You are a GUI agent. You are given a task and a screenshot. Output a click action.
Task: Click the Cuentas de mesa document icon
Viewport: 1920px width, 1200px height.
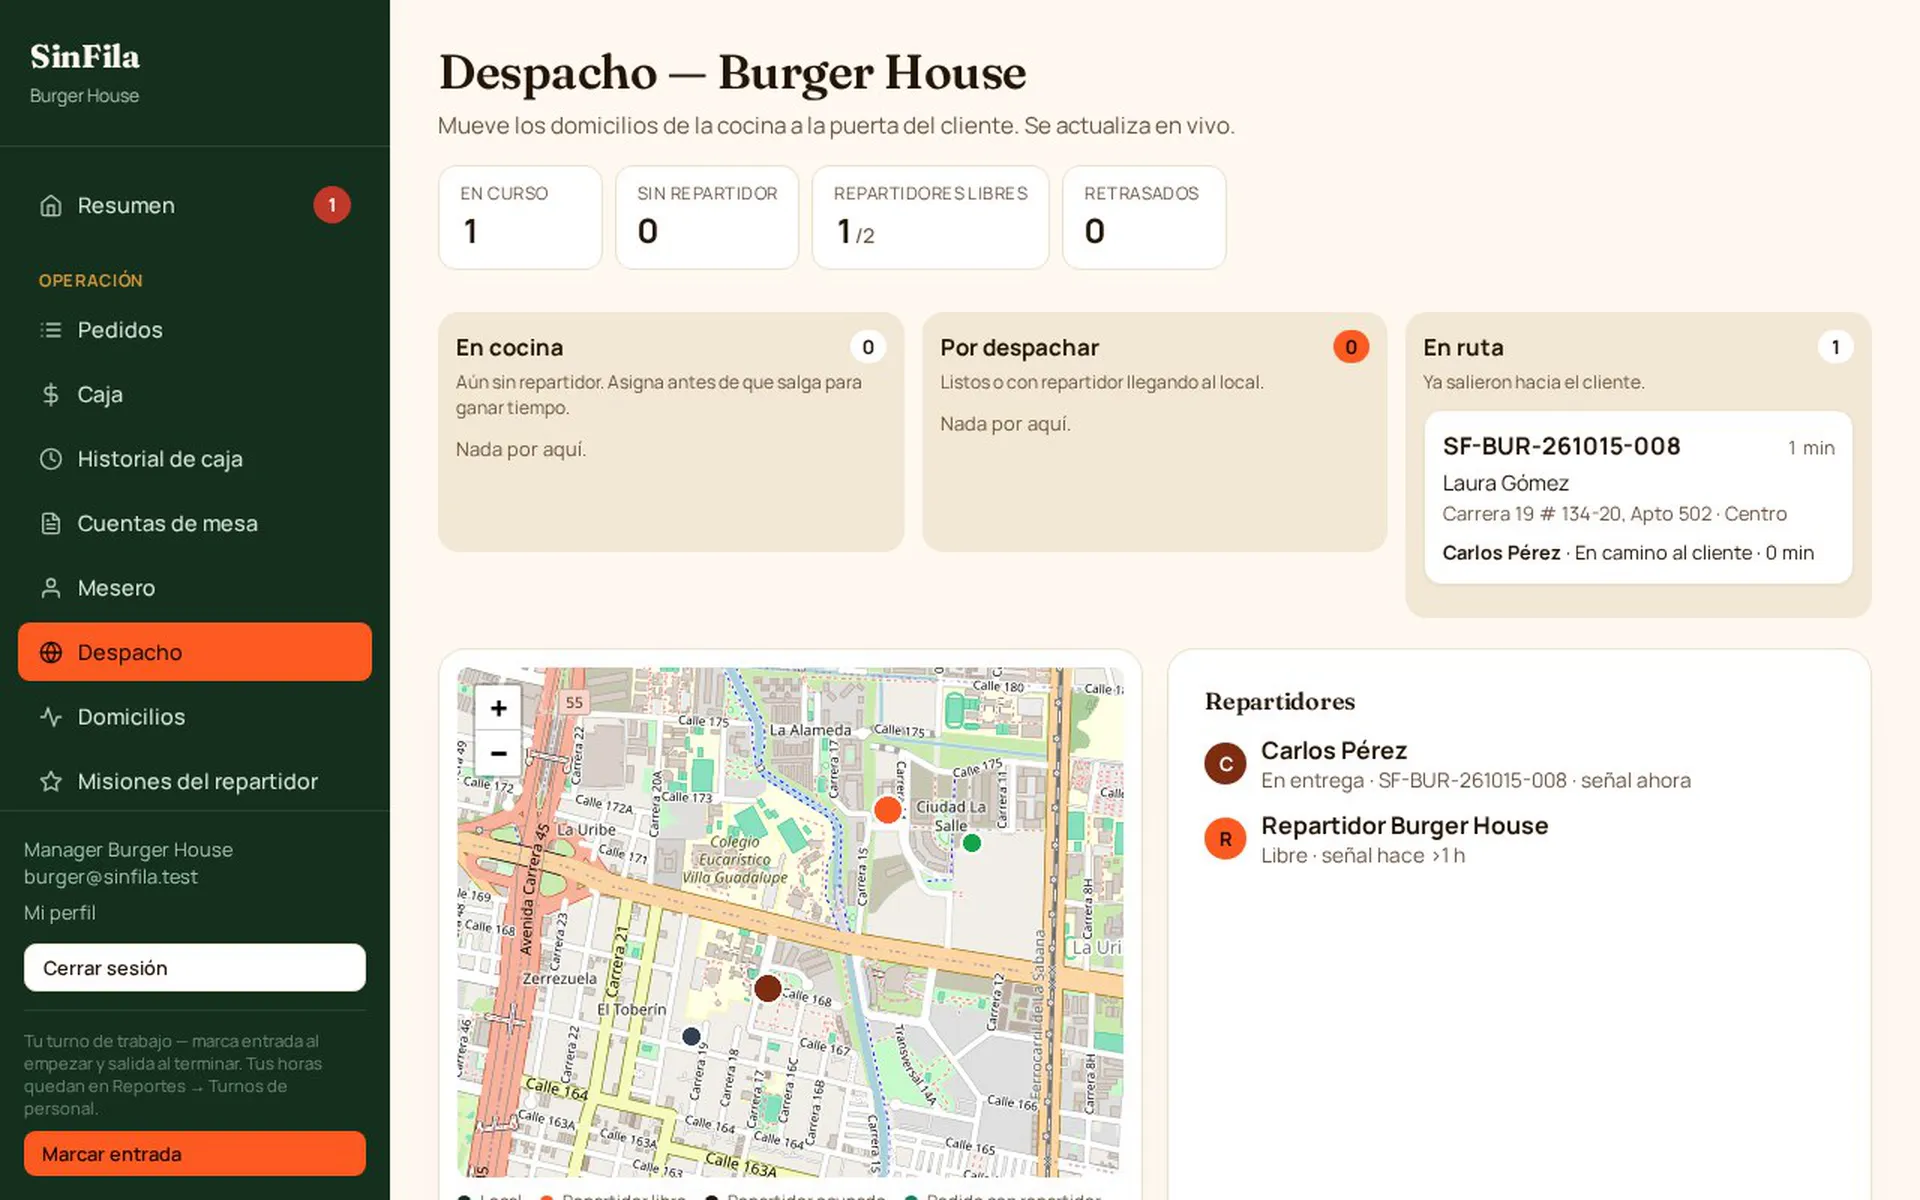pyautogui.click(x=51, y=523)
